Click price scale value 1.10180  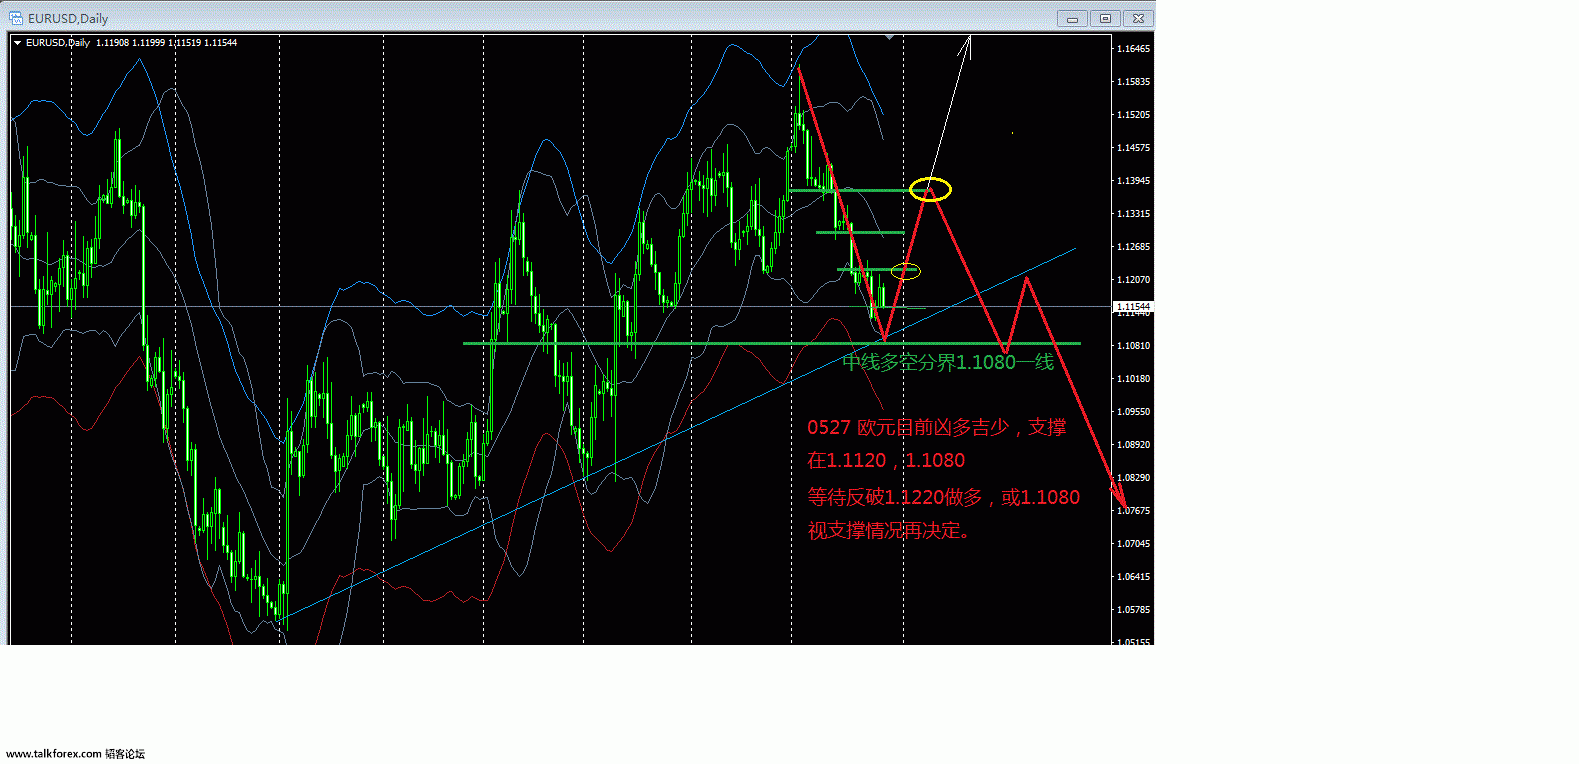(1133, 378)
